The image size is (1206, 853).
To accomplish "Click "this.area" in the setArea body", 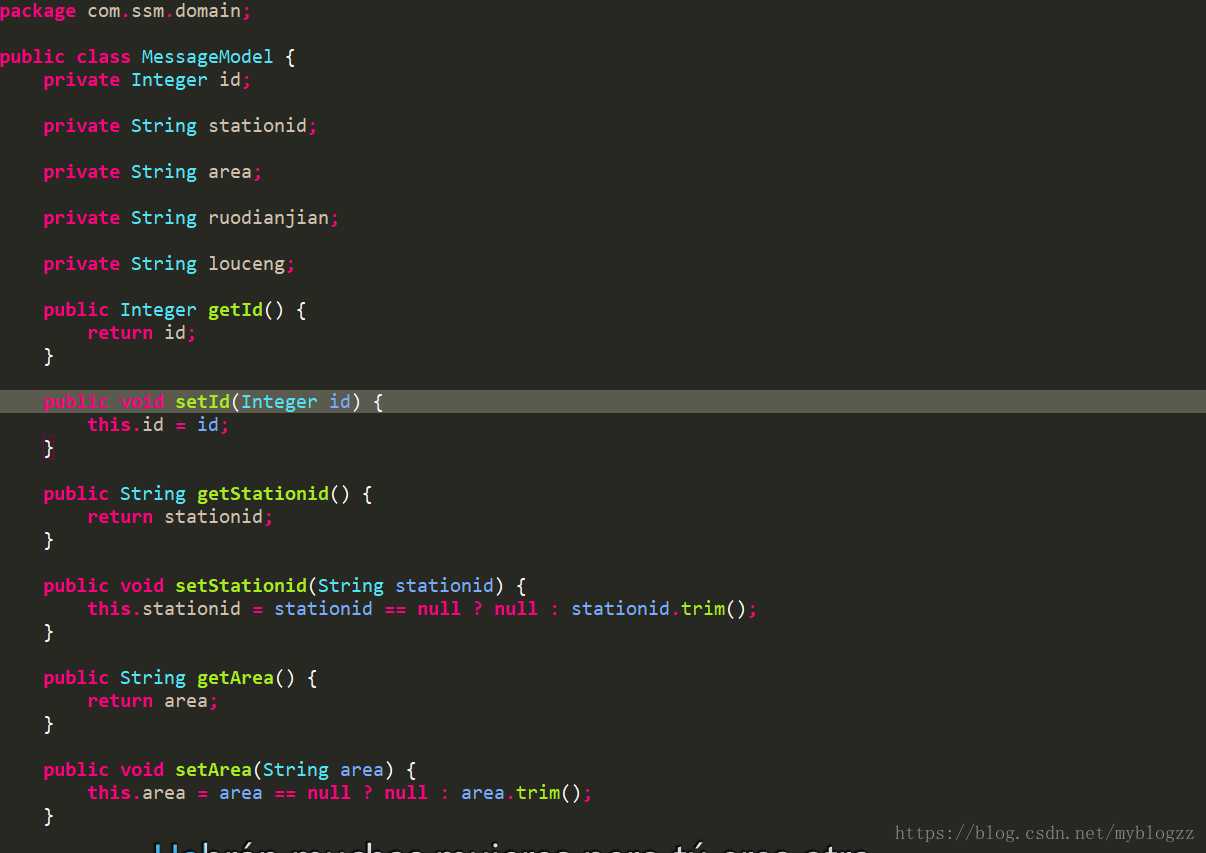I will 137,793.
